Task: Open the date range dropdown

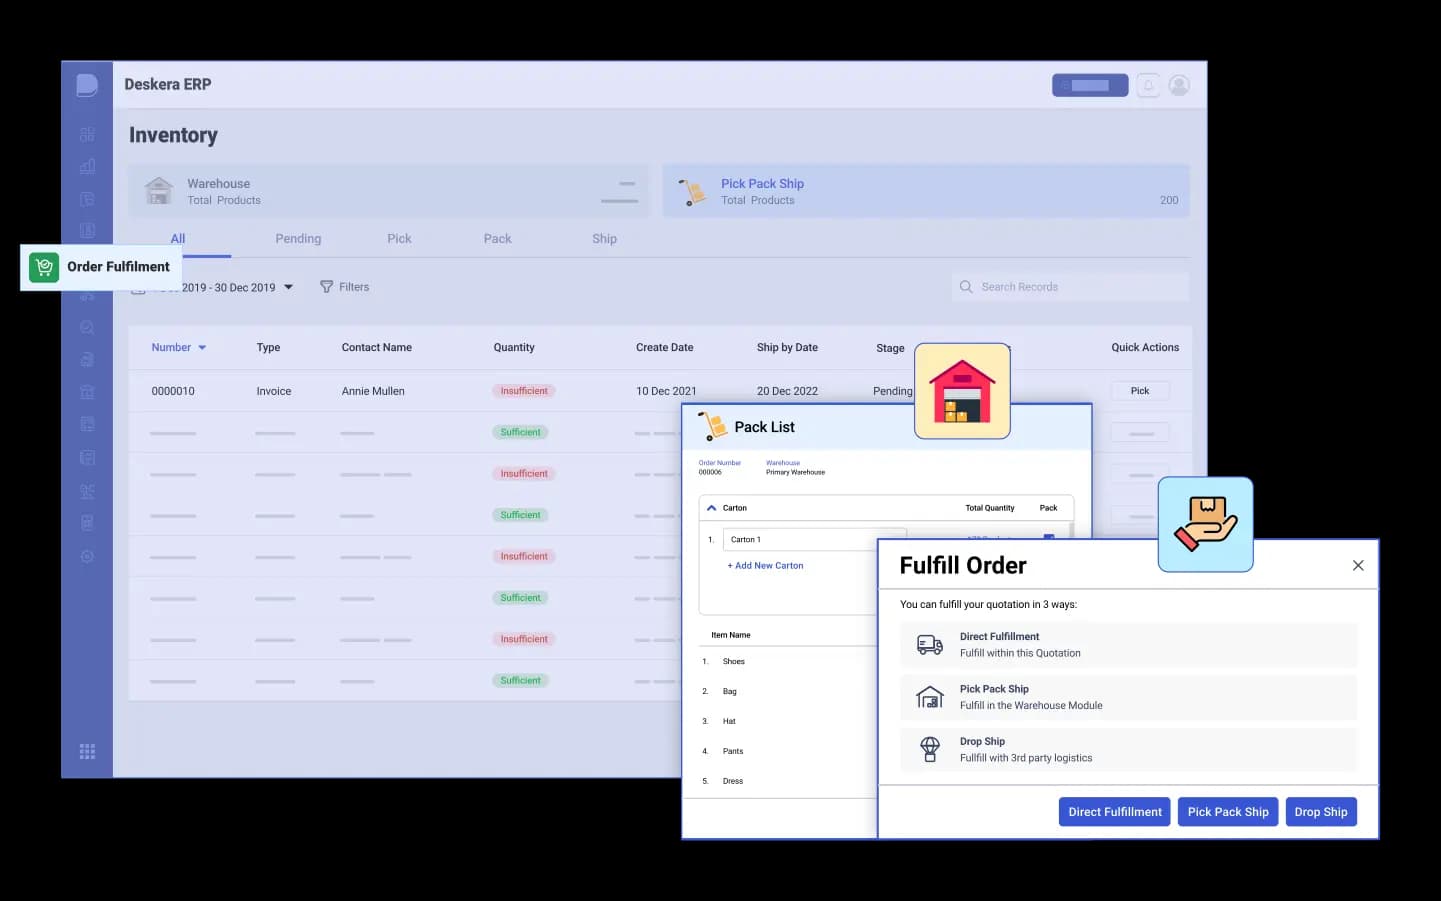Action: (x=288, y=287)
